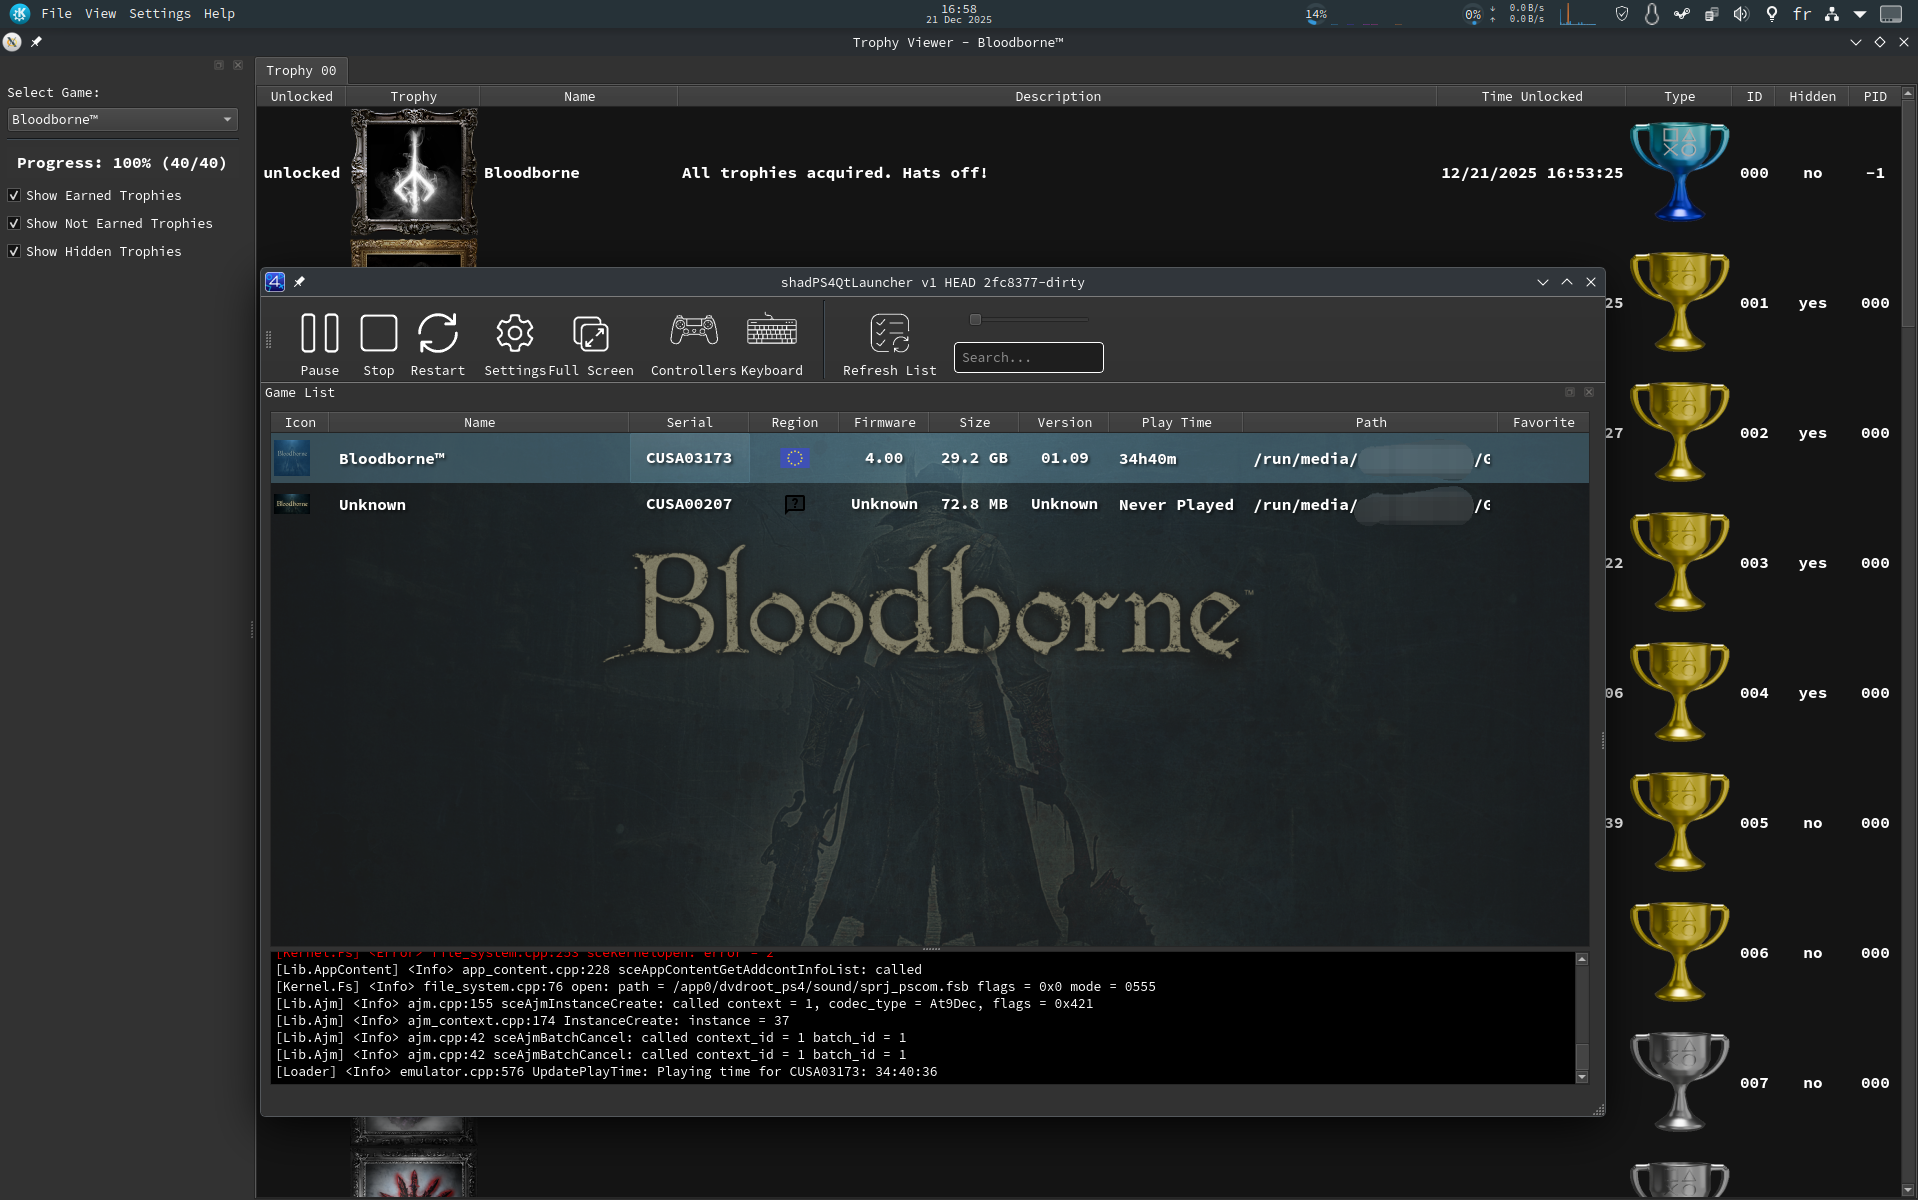This screenshot has width=1918, height=1200.
Task: Click the EU region flag for Bloodborne
Action: (x=794, y=458)
